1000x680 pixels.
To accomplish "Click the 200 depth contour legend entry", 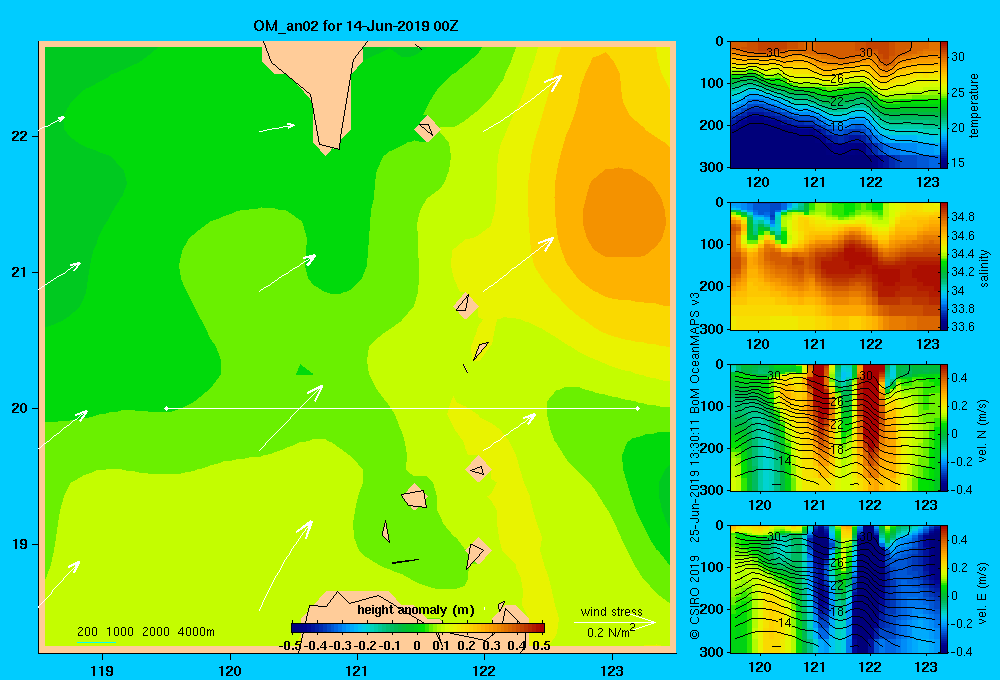I will pos(87,632).
